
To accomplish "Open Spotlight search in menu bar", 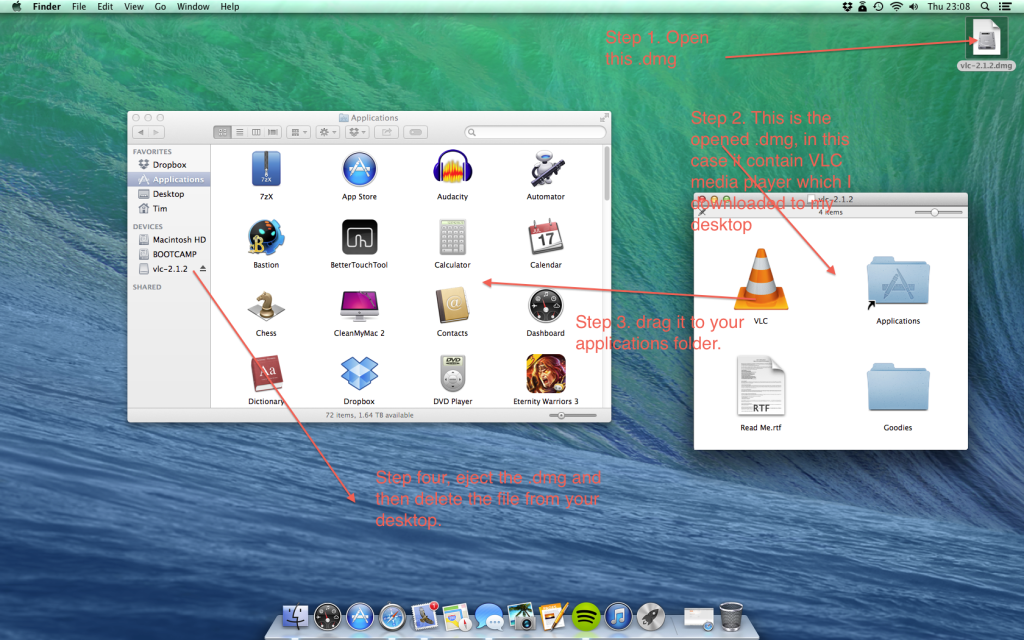I will tap(985, 7).
